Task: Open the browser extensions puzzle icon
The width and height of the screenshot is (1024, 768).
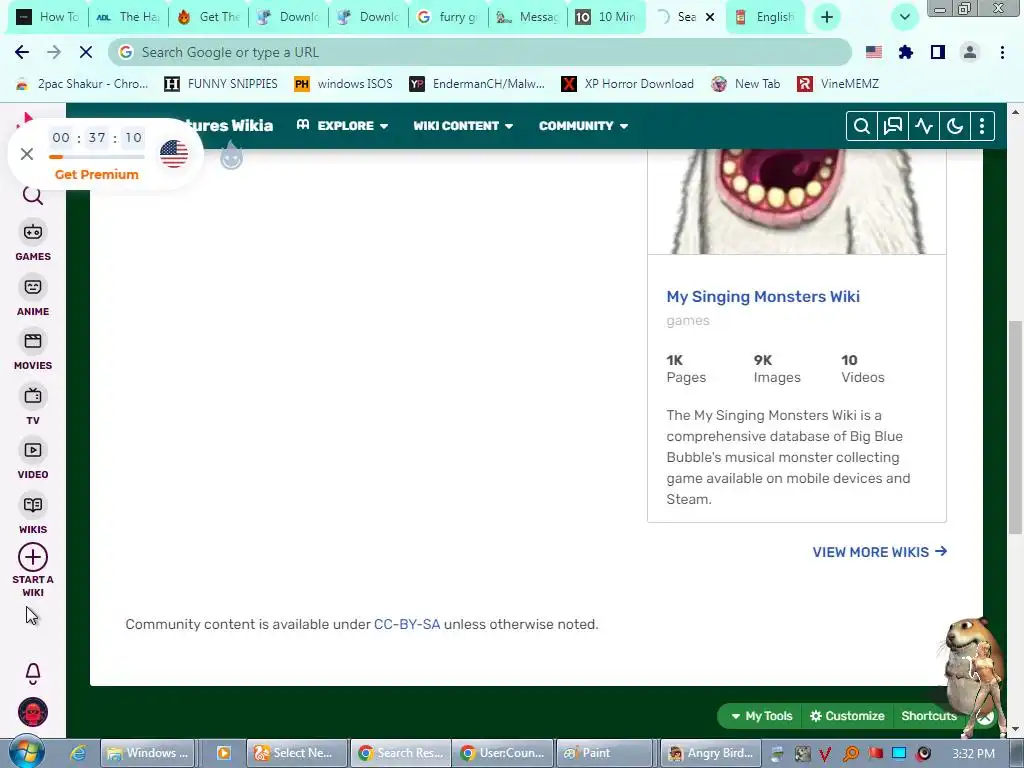Action: point(906,52)
